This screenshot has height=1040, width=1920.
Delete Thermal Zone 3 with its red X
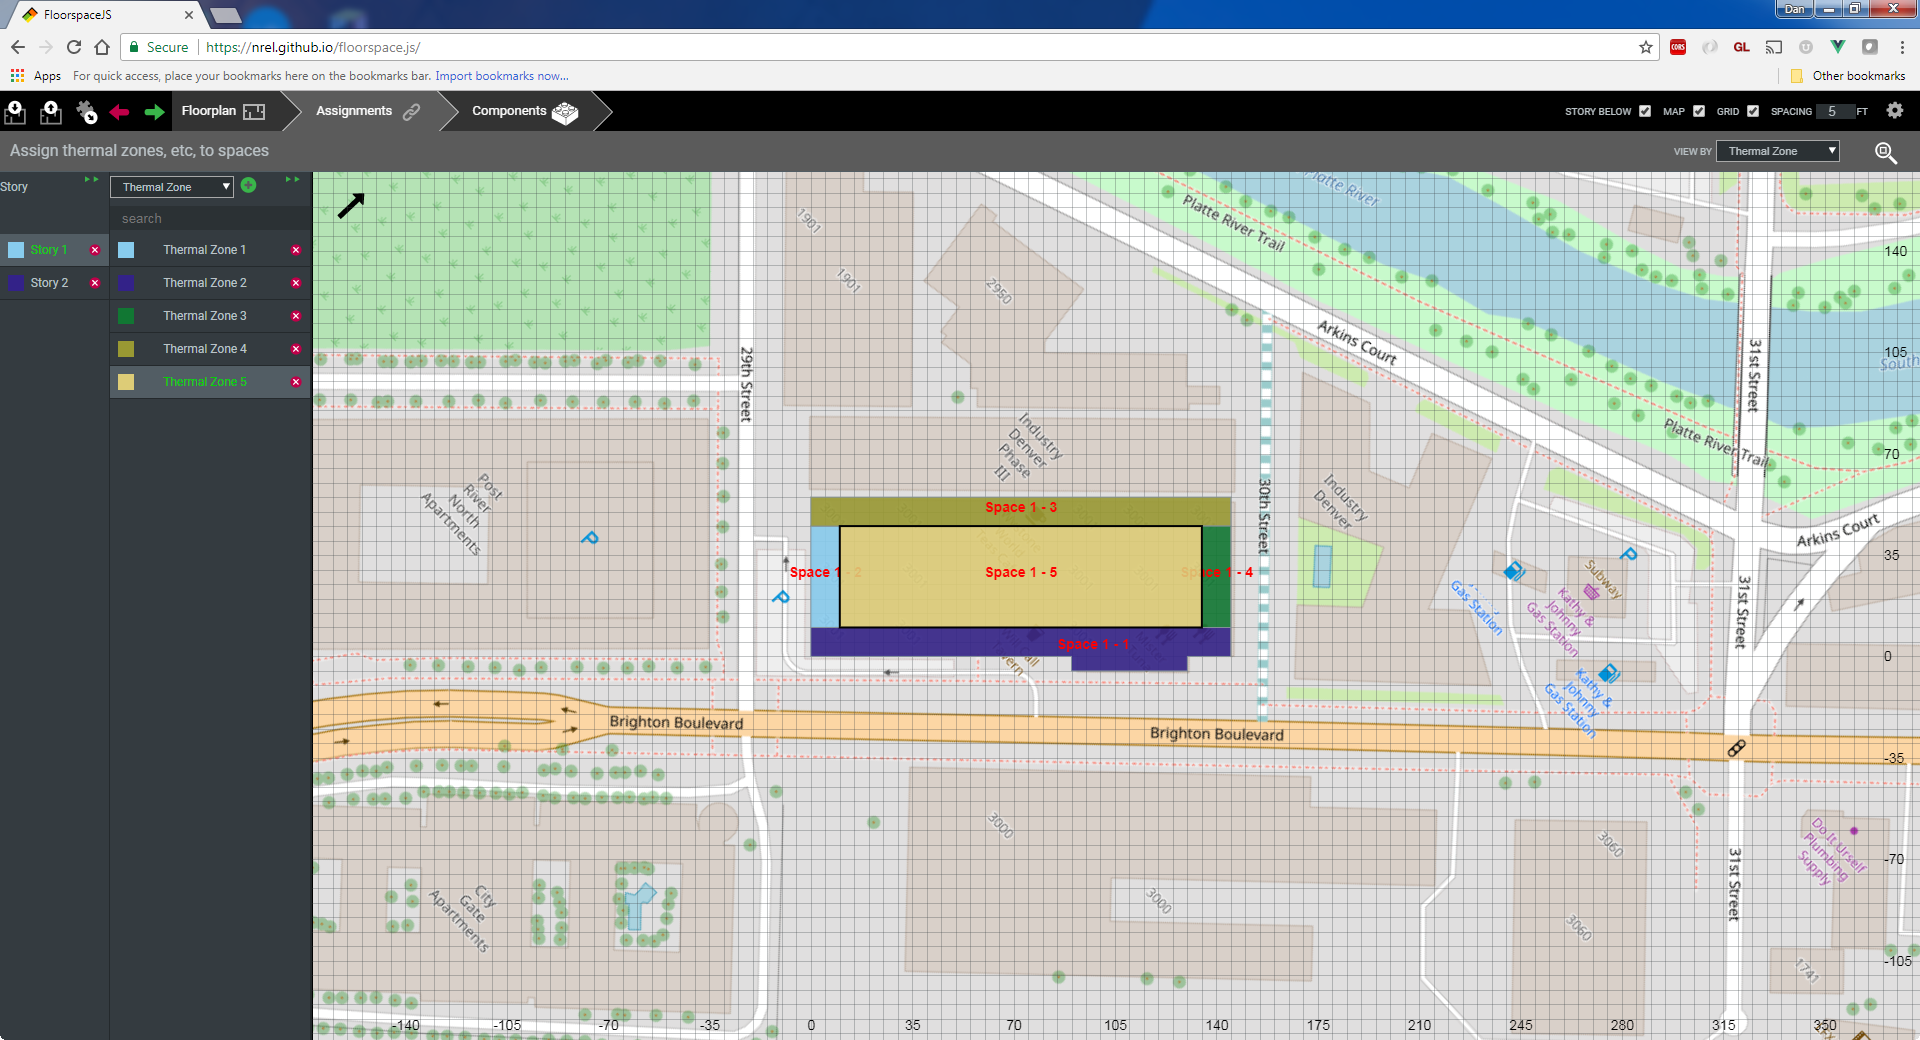tap(296, 316)
